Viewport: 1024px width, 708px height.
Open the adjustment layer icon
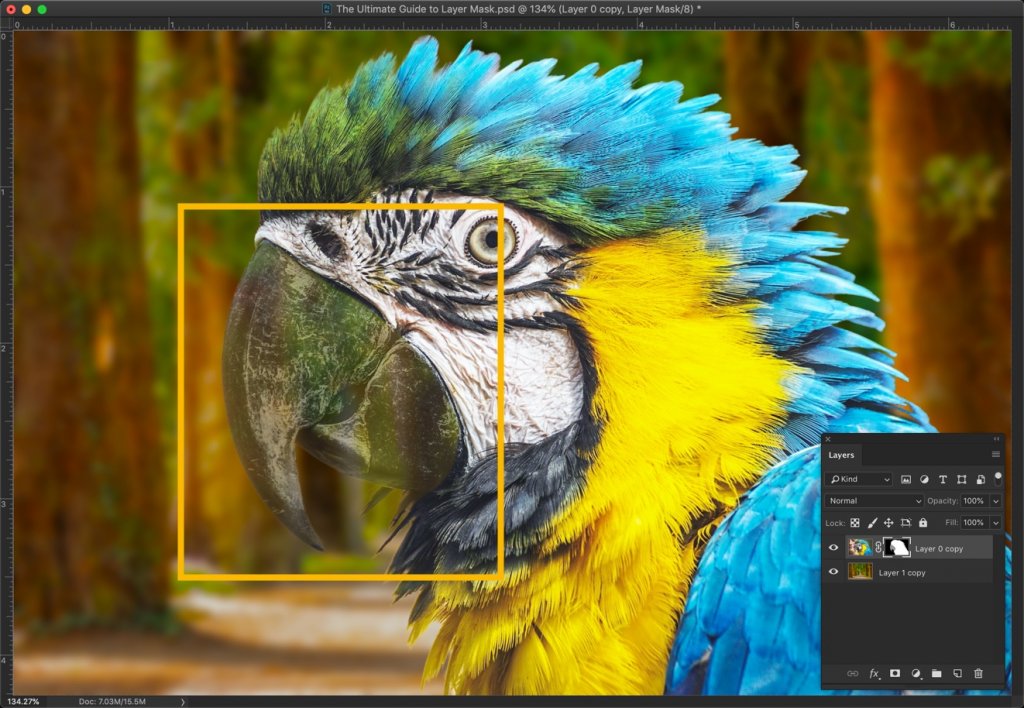pos(915,674)
